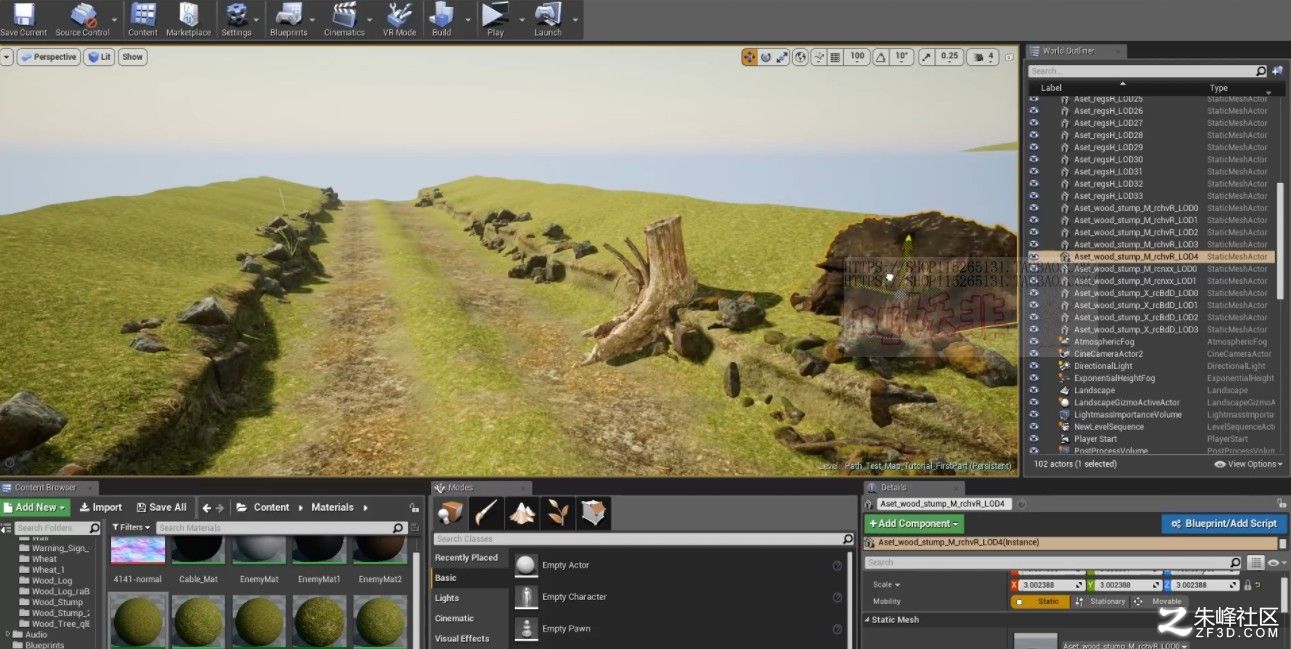Select the Paint mode brush icon
The width and height of the screenshot is (1291, 649).
[486, 513]
